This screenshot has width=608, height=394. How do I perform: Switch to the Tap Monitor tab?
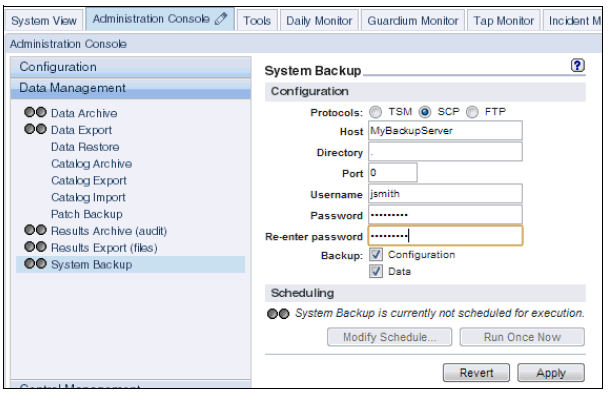pyautogui.click(x=503, y=20)
